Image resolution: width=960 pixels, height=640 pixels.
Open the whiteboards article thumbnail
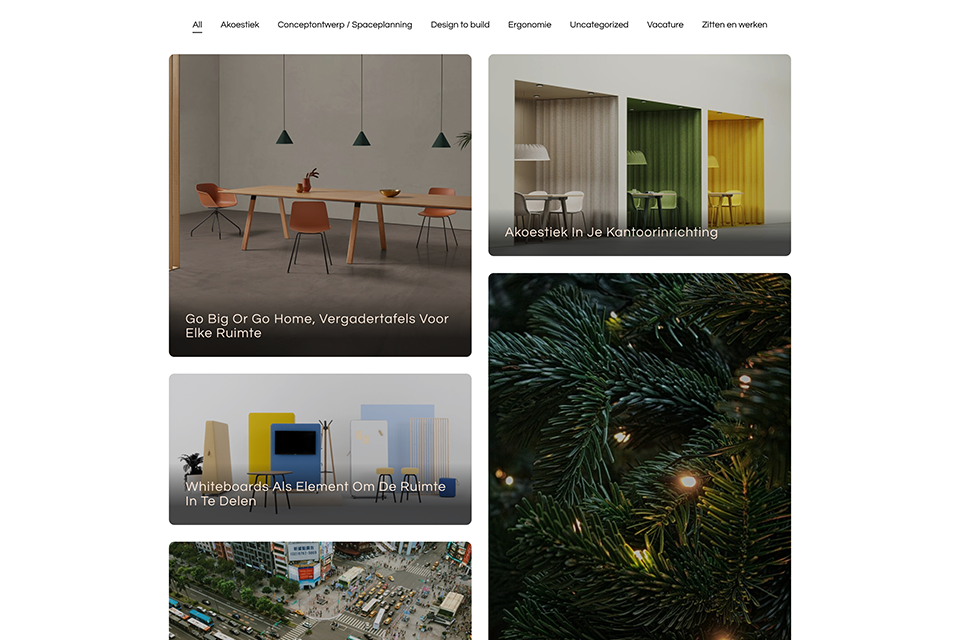(320, 449)
